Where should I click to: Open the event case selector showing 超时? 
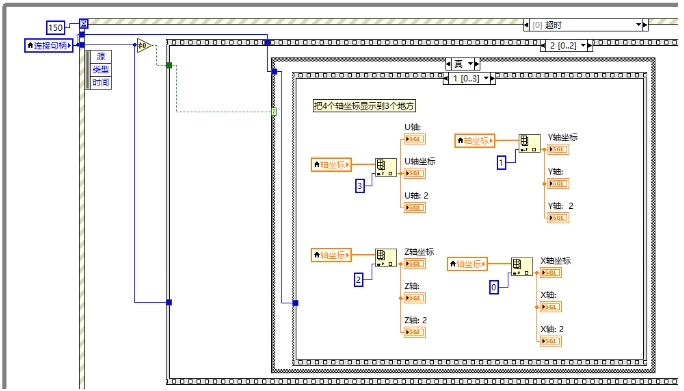[585, 25]
